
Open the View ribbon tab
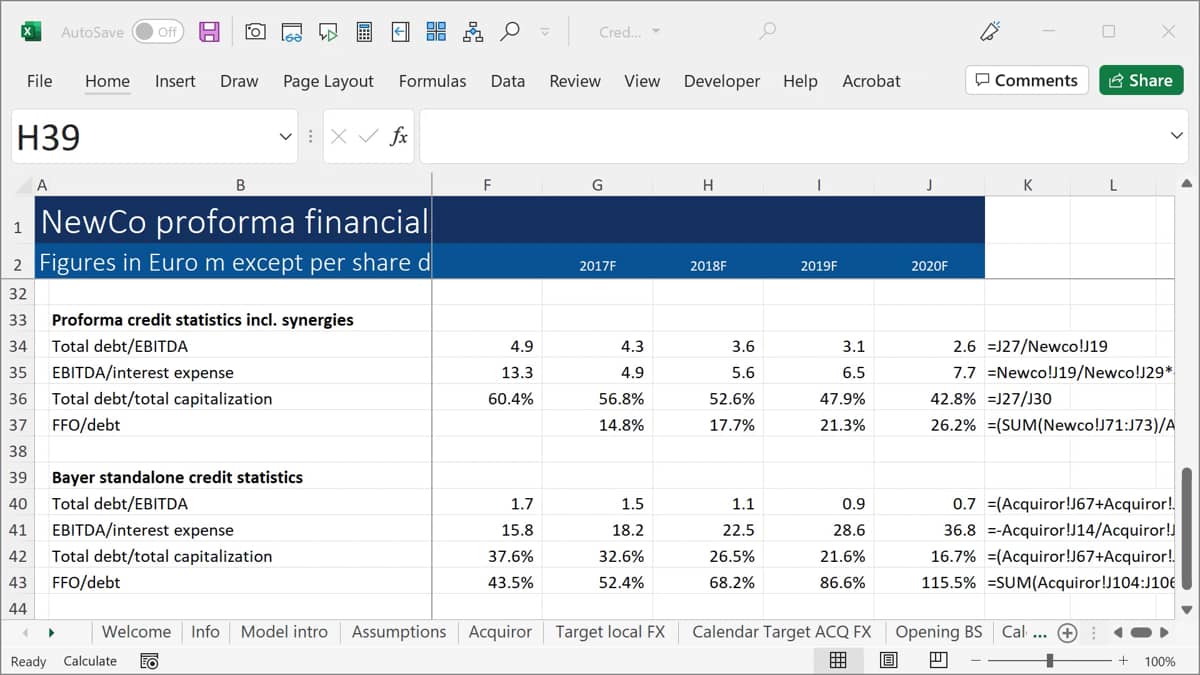click(x=642, y=81)
